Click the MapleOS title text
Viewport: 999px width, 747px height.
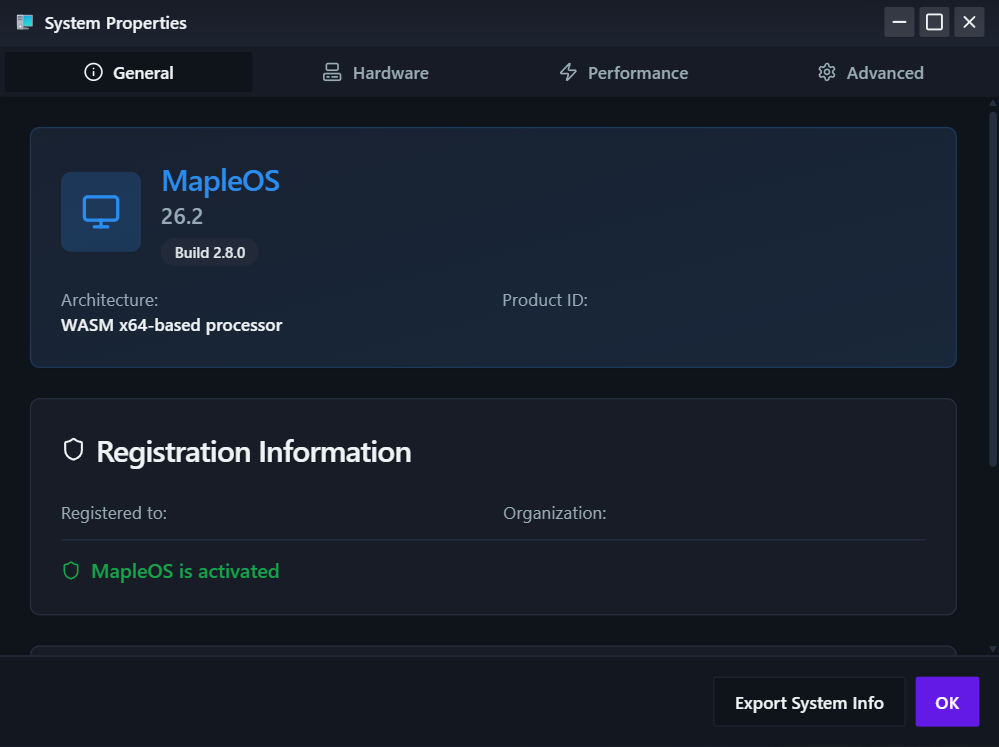tap(220, 181)
